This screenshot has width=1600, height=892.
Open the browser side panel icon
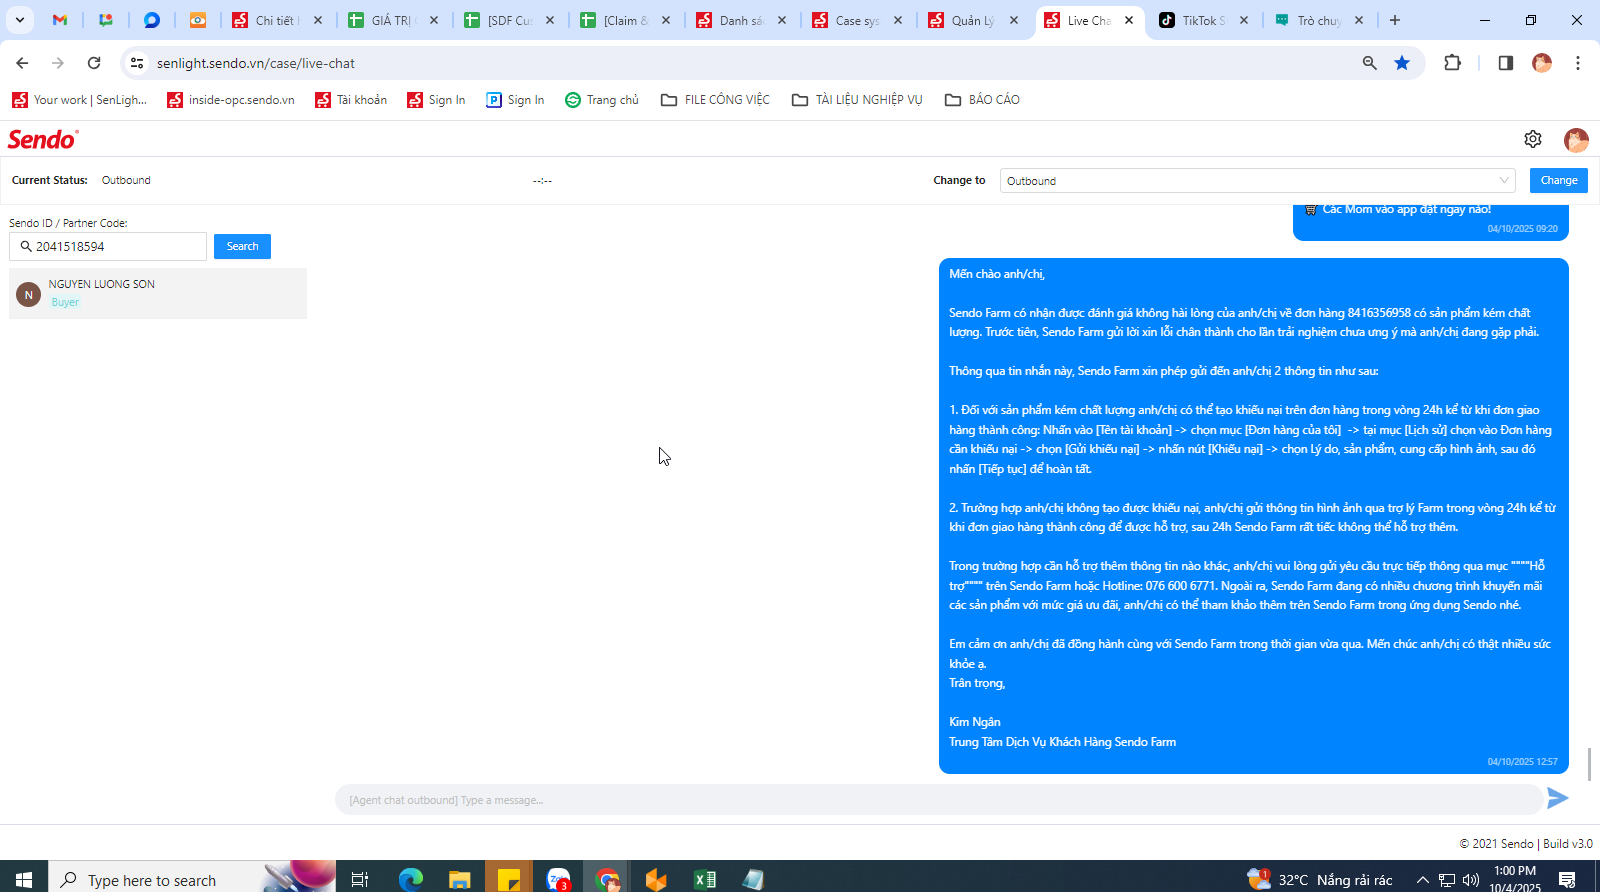click(1506, 63)
